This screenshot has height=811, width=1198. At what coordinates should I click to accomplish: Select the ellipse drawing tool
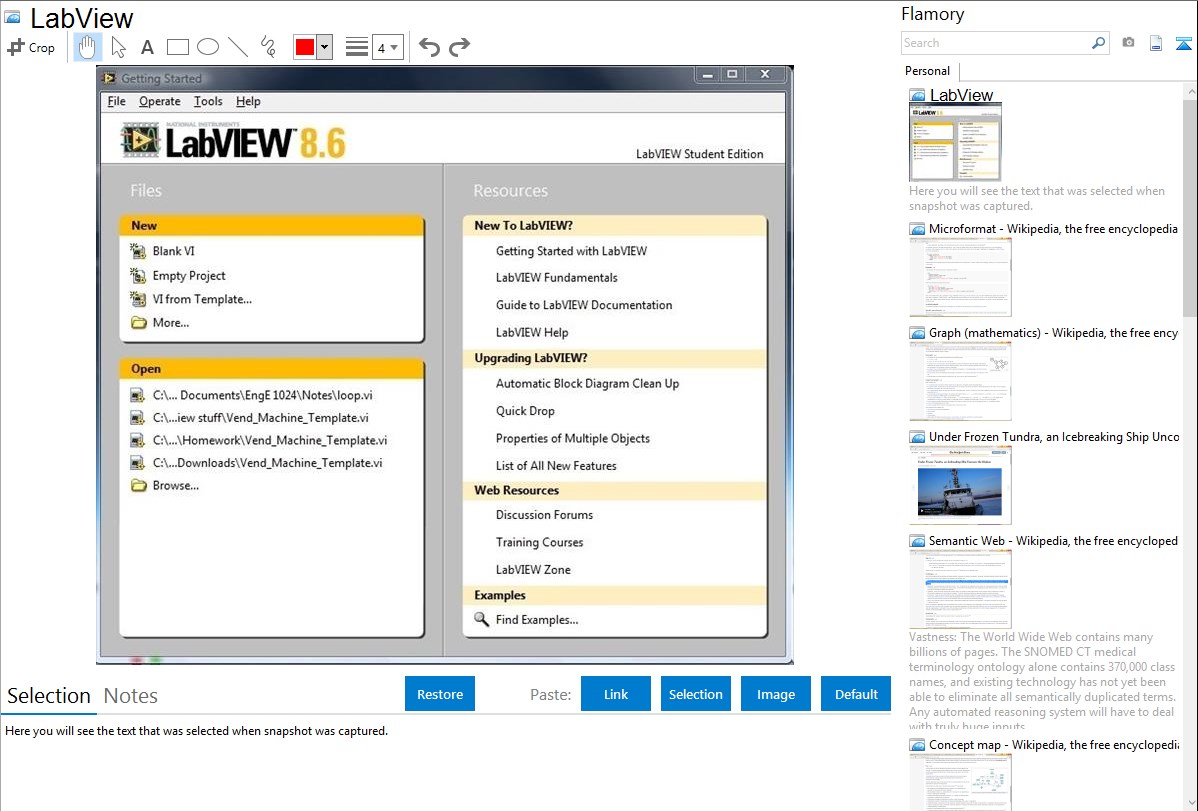click(208, 47)
